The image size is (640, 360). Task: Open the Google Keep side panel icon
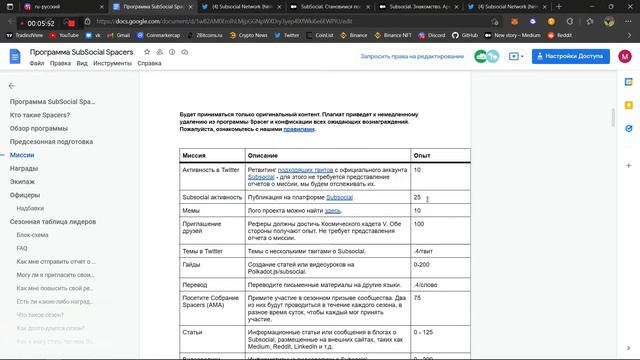629,105
